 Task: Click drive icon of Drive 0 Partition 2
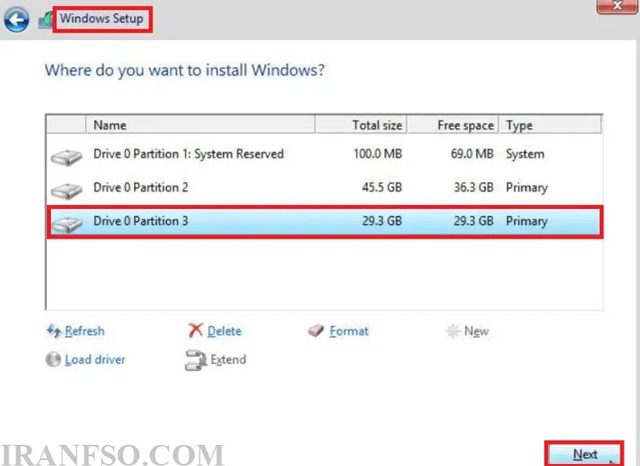point(67,191)
